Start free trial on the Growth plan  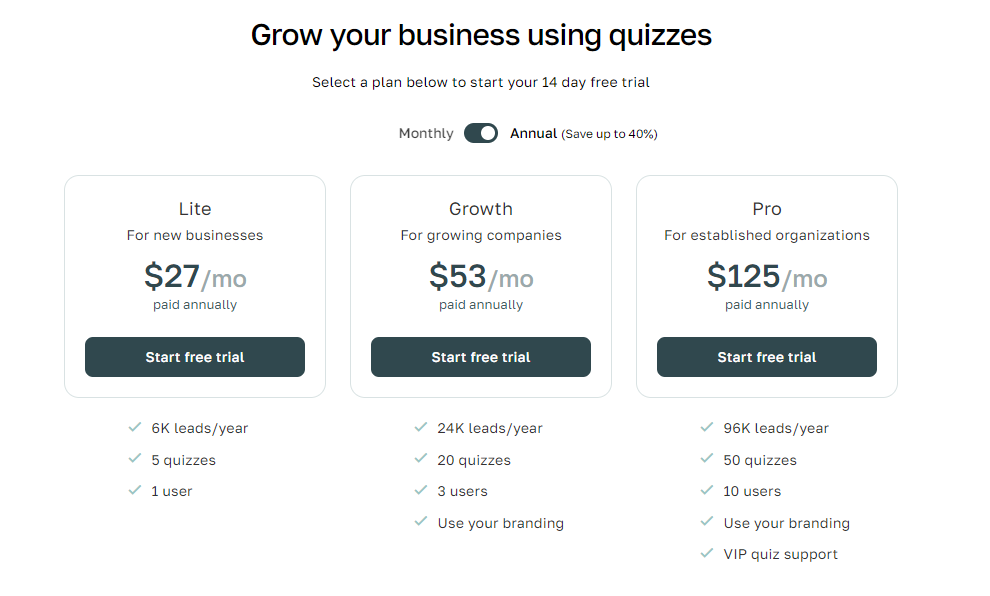pos(480,356)
